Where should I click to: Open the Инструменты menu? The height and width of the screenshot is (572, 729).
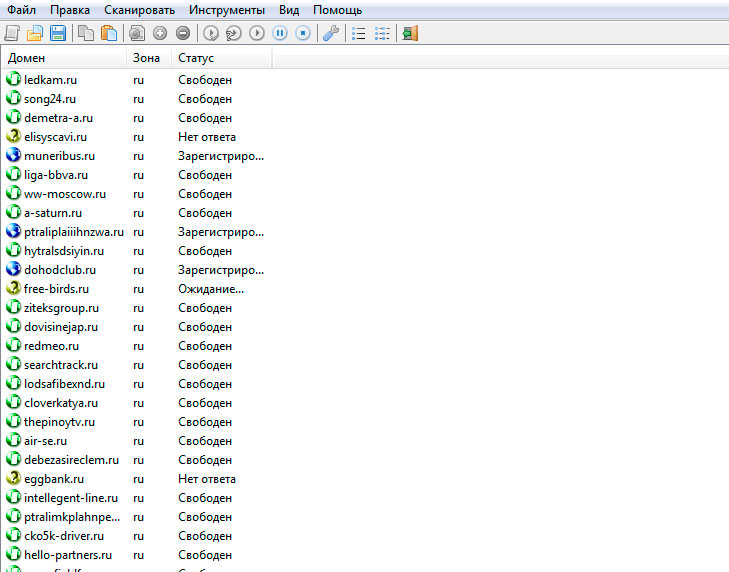[x=227, y=10]
